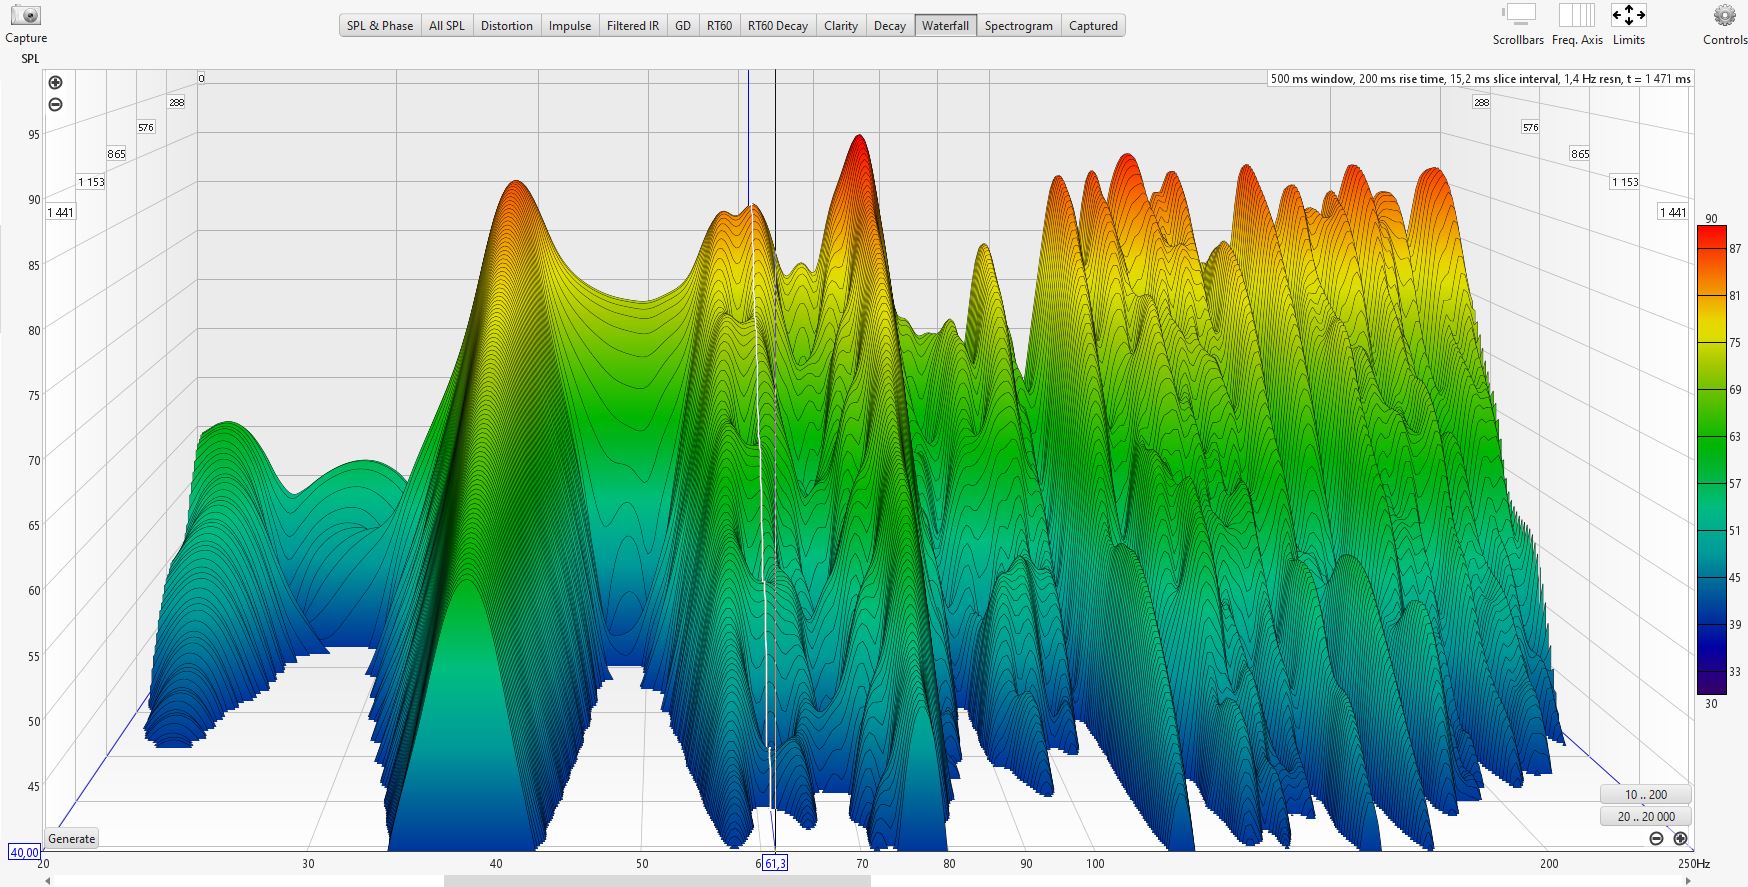Zoom out on the SPL vertical axis

click(x=56, y=105)
